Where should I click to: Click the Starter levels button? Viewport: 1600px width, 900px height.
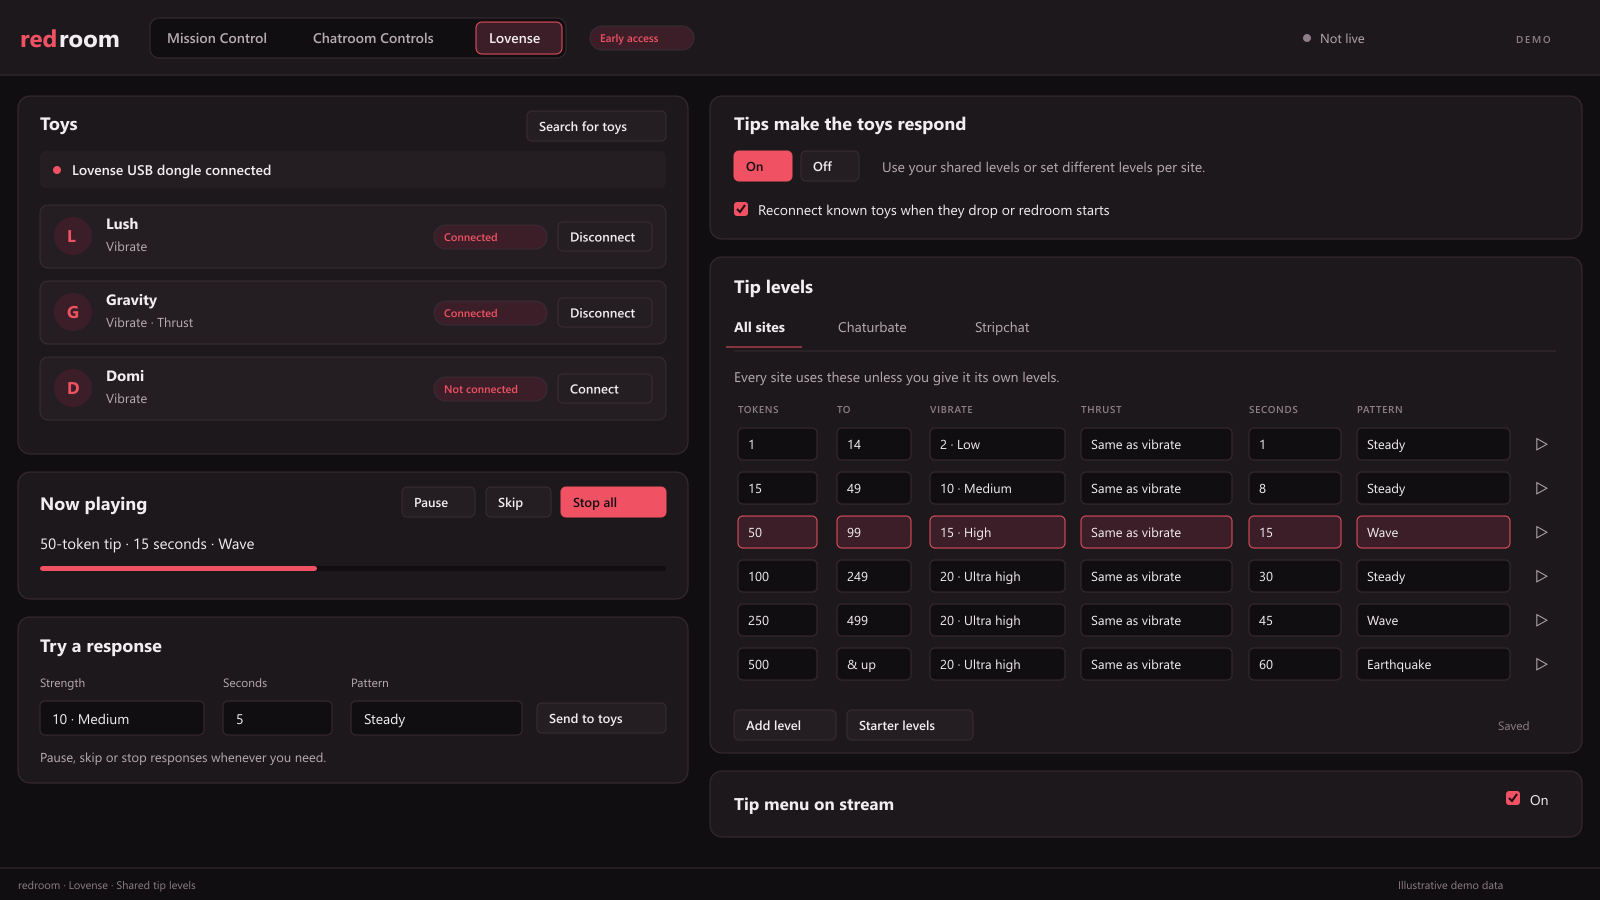(910, 725)
